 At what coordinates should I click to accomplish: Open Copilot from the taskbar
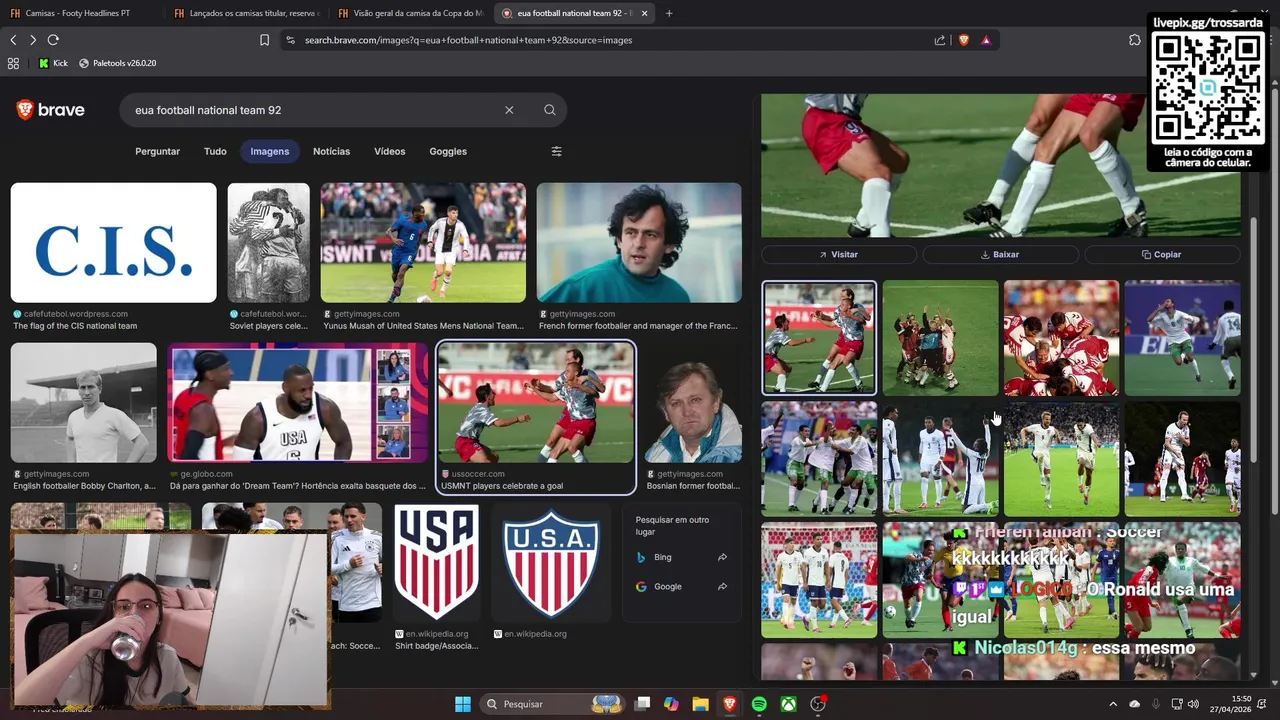click(671, 704)
